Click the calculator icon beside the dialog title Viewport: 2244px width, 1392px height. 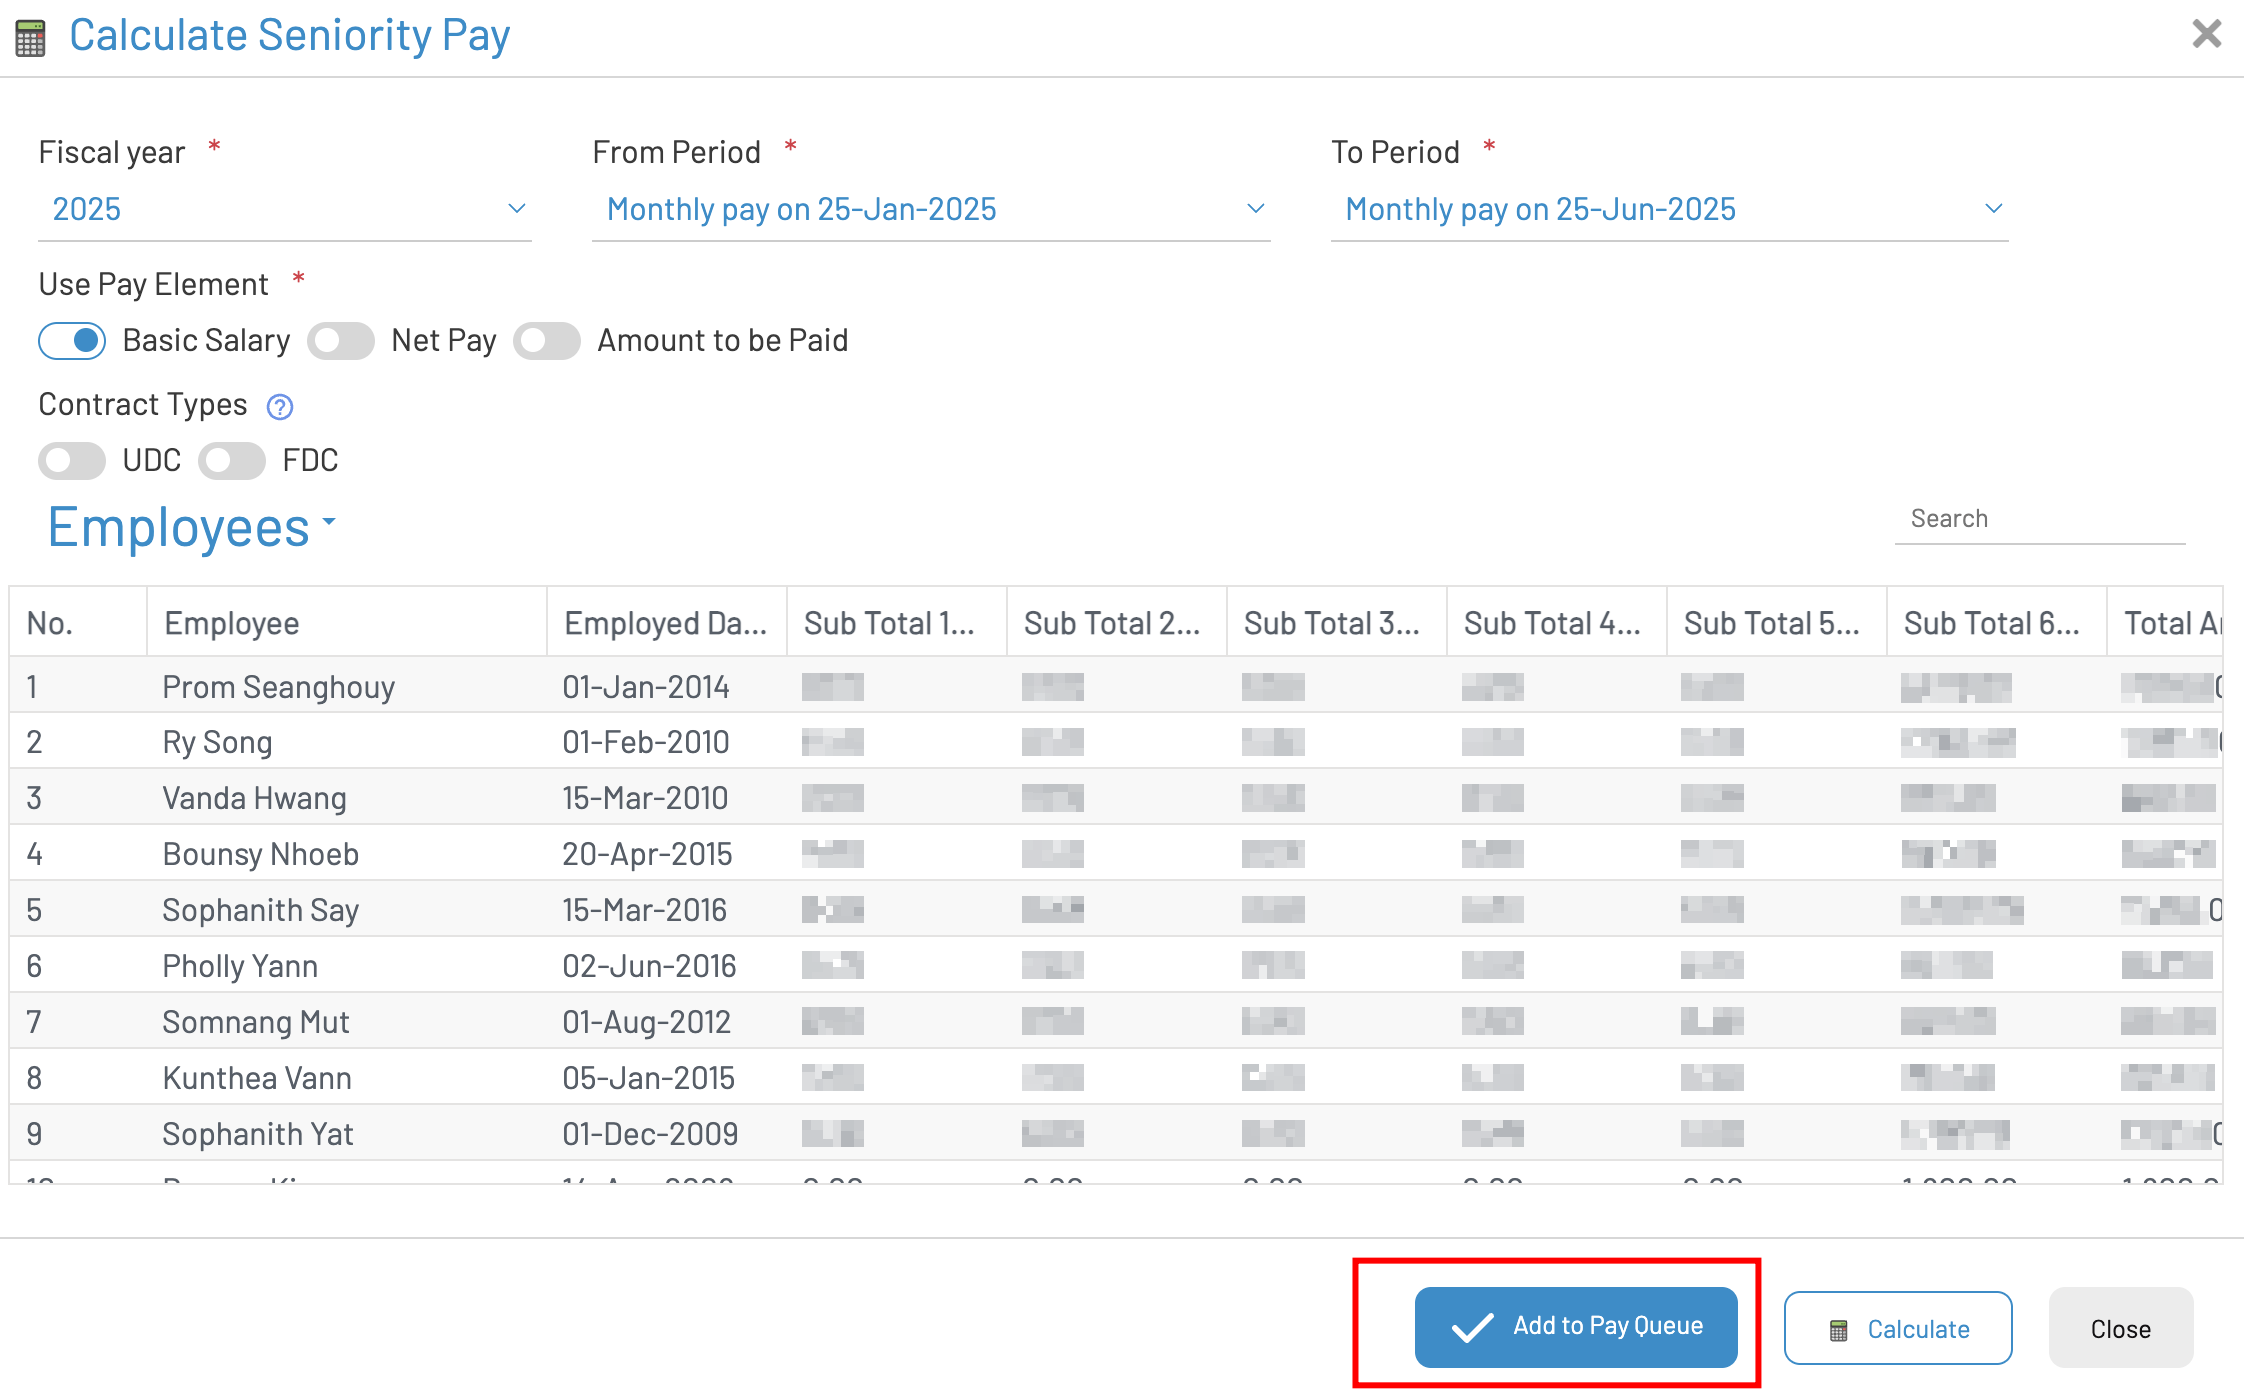pyautogui.click(x=30, y=38)
